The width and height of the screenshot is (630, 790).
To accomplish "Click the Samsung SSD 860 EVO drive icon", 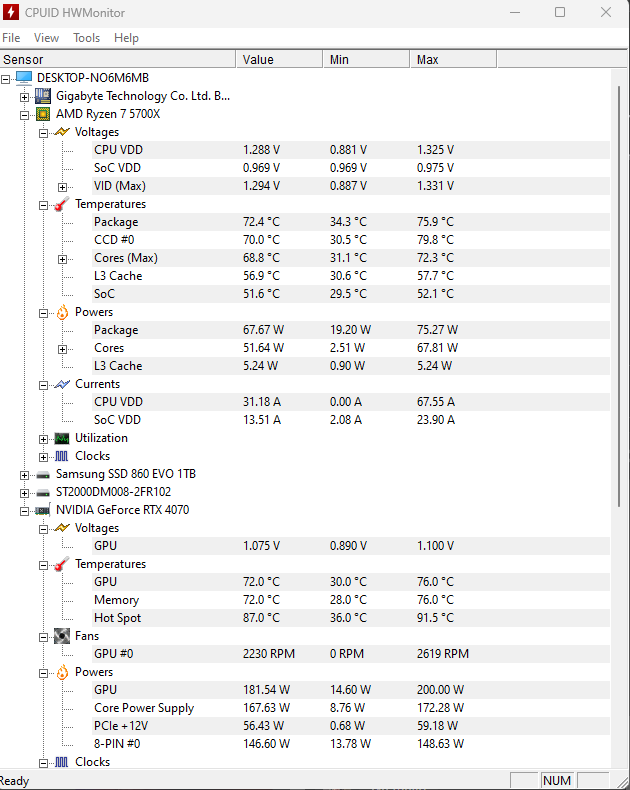I will (x=43, y=474).
